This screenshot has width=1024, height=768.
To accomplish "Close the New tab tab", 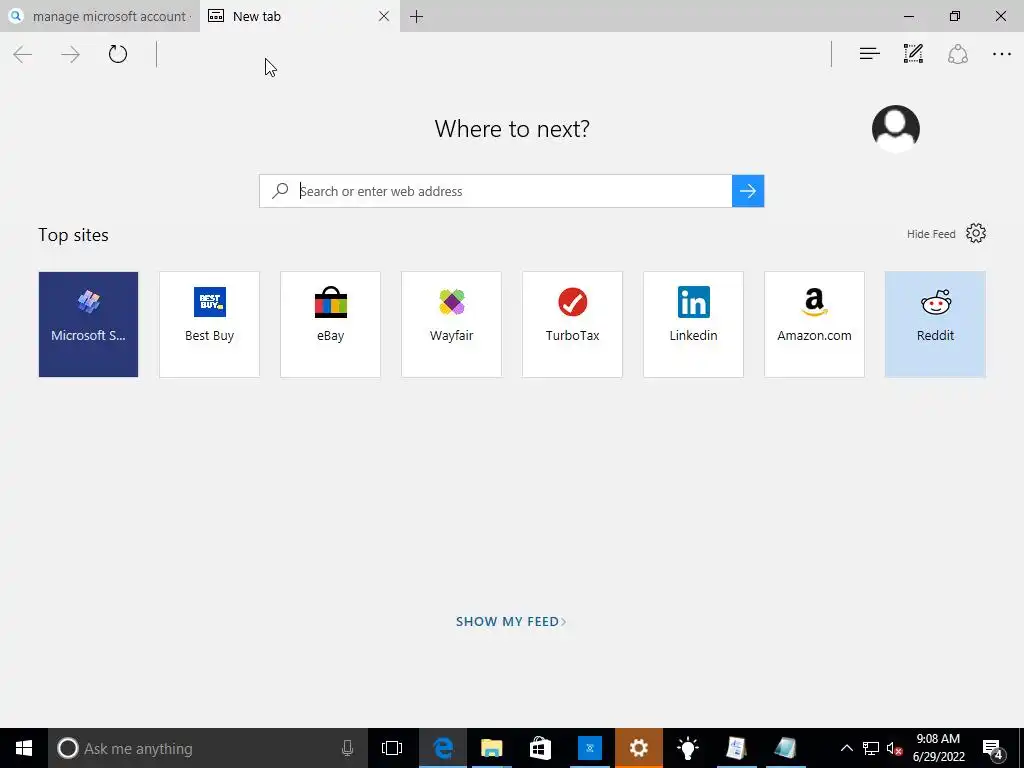I will (x=384, y=16).
